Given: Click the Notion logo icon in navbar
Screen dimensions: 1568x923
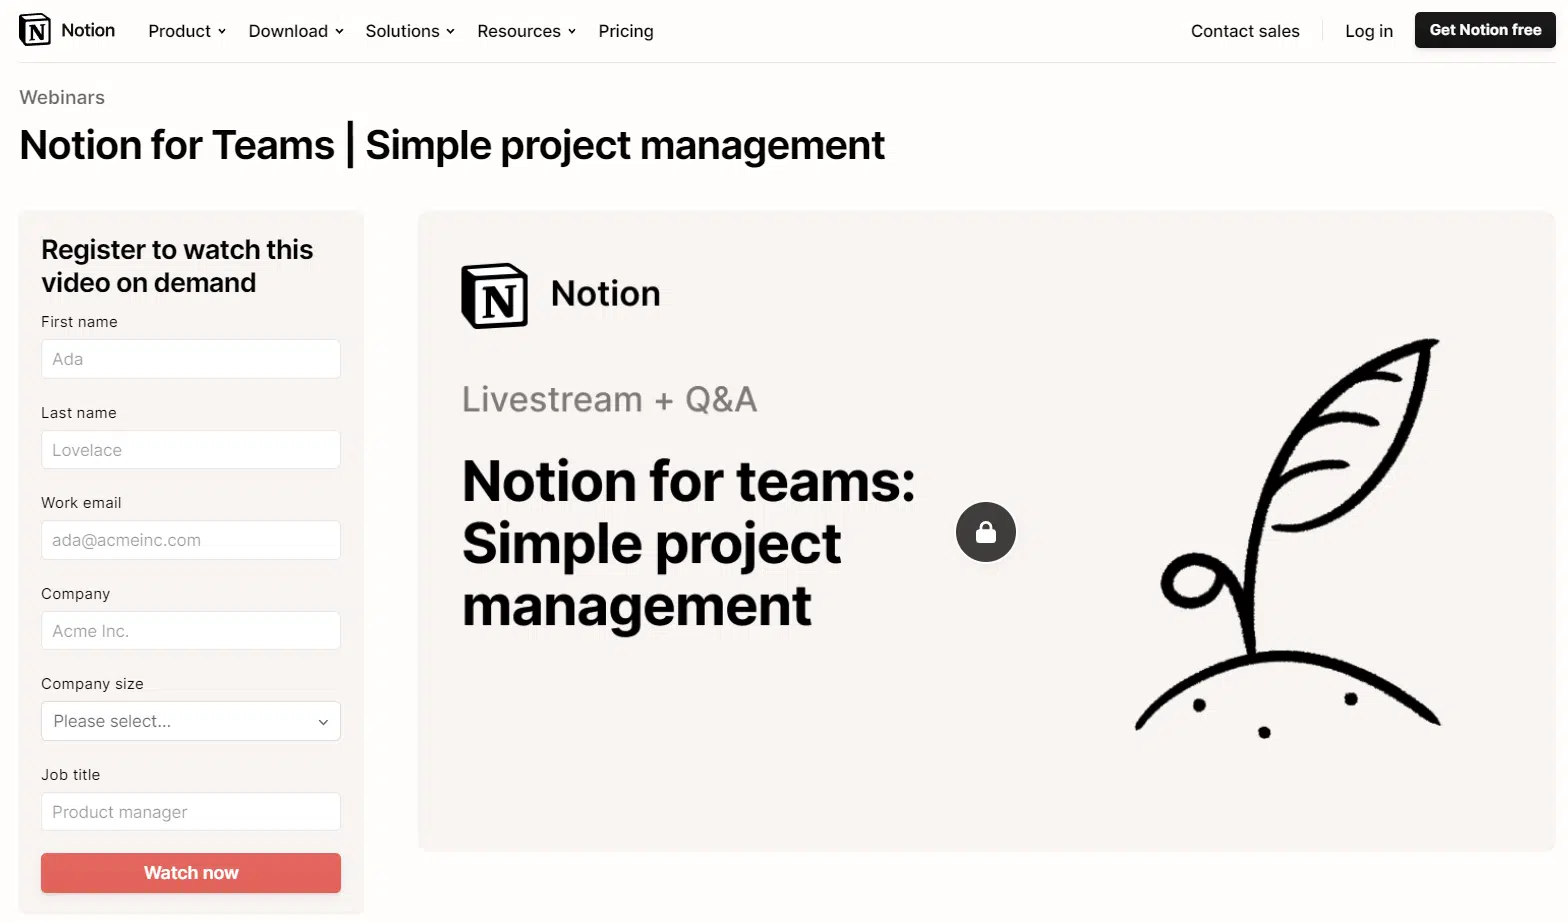Looking at the screenshot, I should coord(35,30).
